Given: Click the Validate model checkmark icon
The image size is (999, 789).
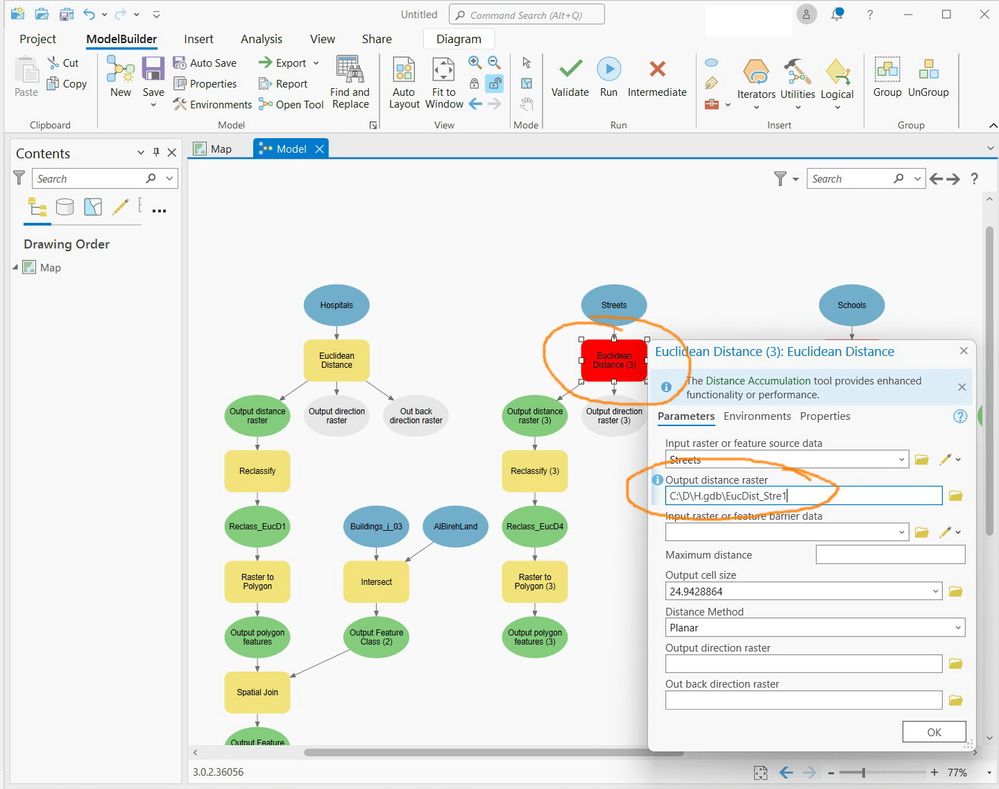Looking at the screenshot, I should (x=570, y=70).
